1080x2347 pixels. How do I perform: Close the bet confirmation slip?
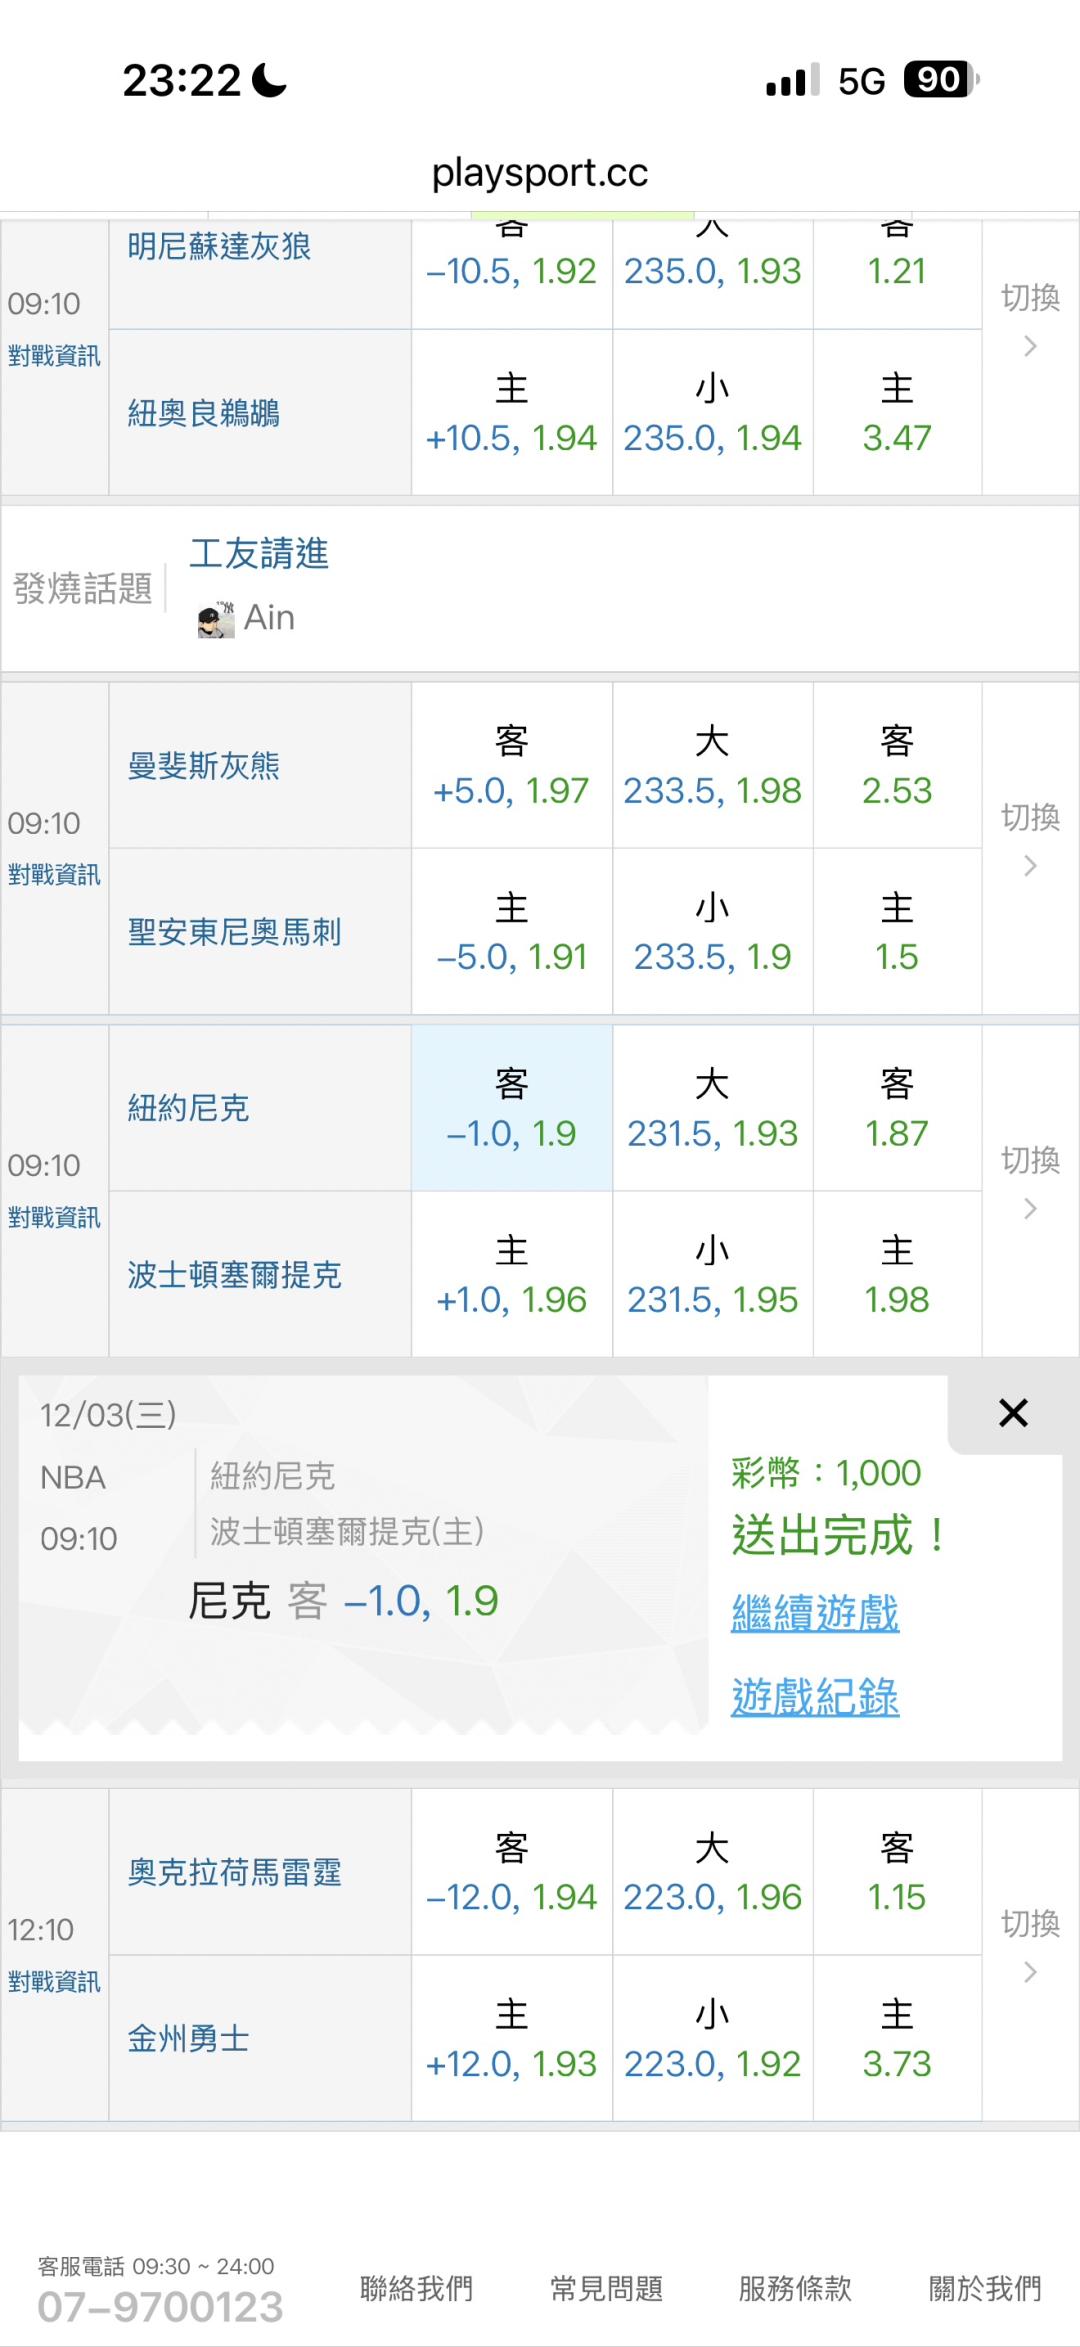[1012, 1413]
